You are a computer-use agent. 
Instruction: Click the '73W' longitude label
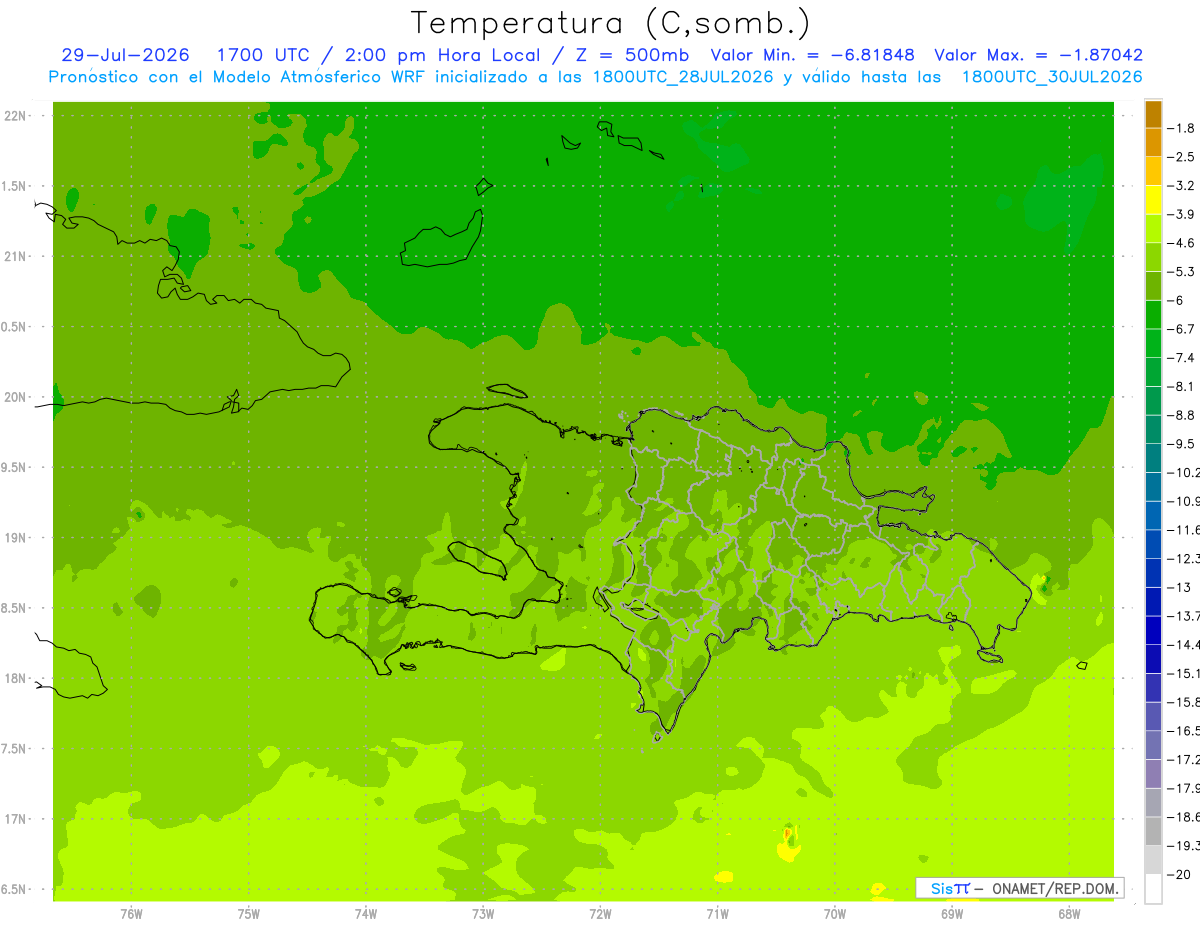483,914
